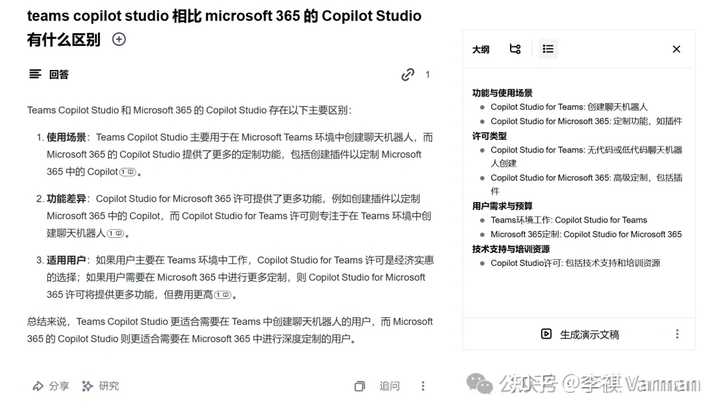Open the answer's more options menu
The width and height of the screenshot is (720, 413).
point(422,386)
